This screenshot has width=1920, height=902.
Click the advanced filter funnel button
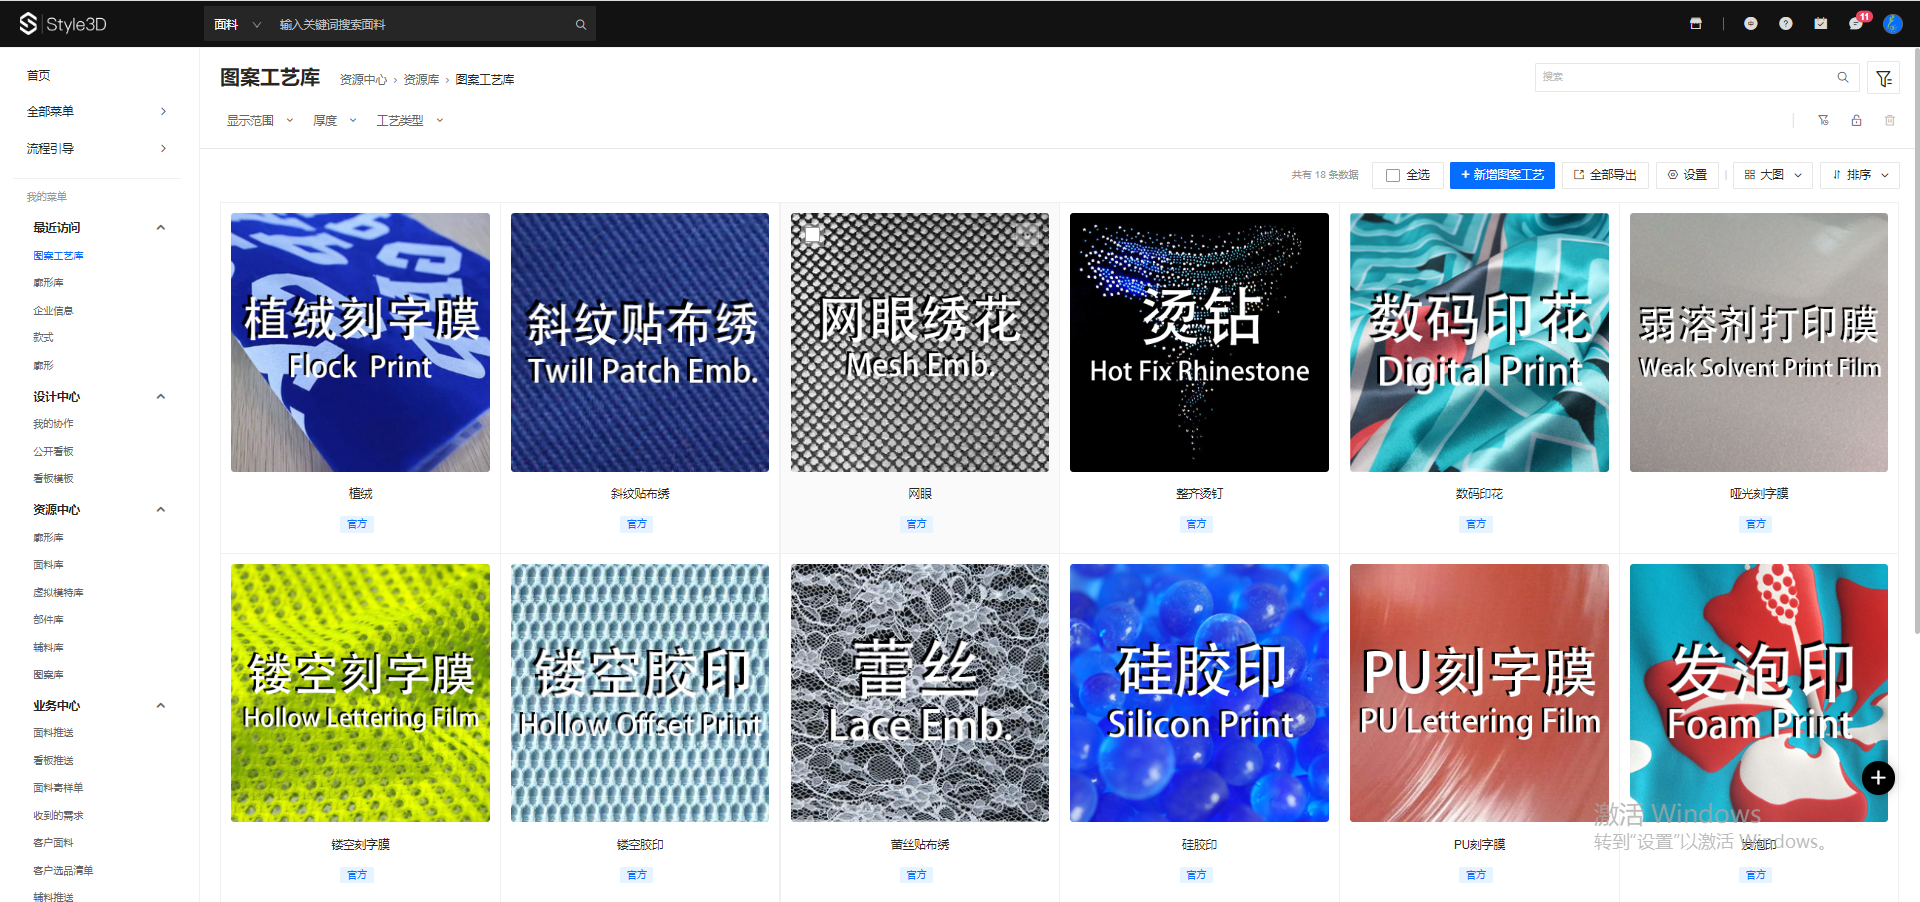coord(1884,78)
